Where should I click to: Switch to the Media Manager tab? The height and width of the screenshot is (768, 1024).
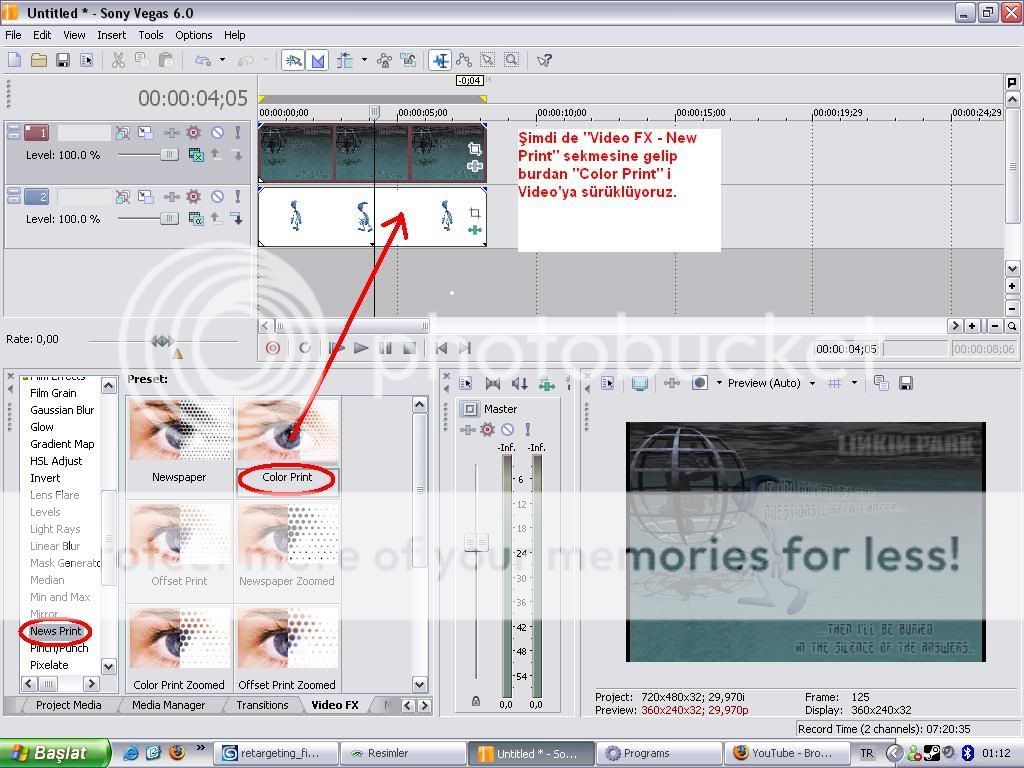[x=168, y=705]
